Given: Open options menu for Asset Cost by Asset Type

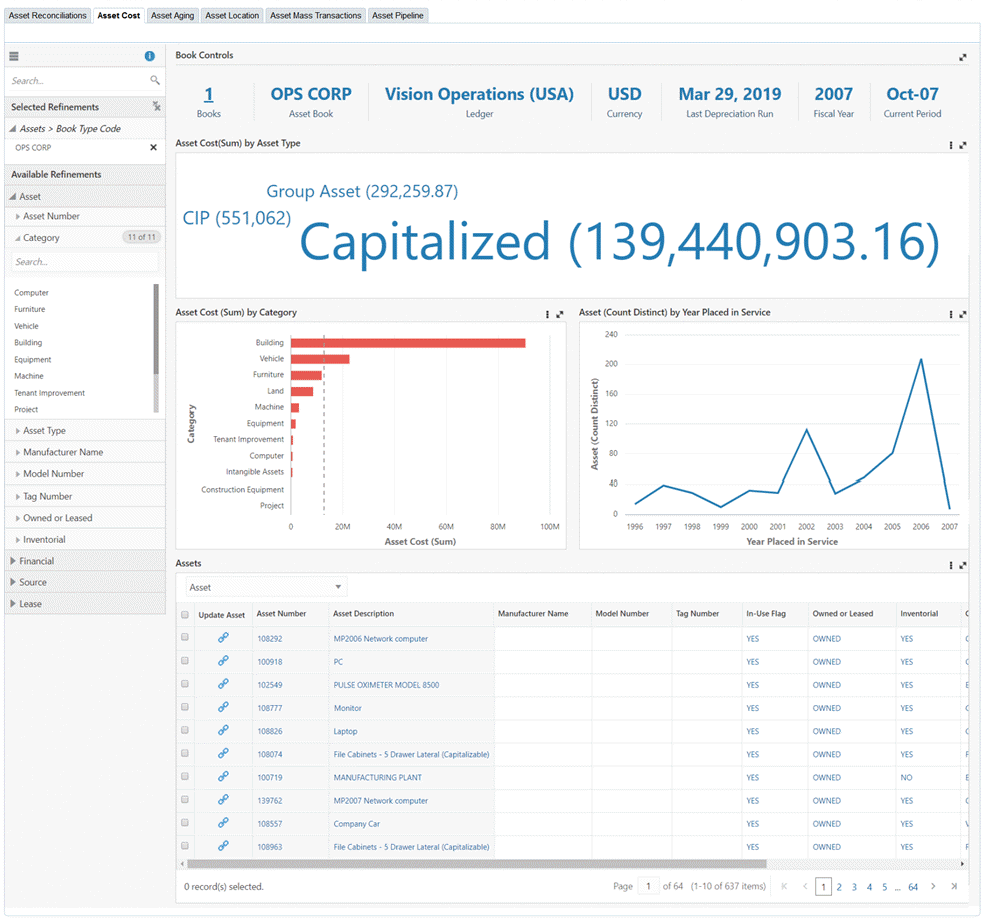Looking at the screenshot, I should point(951,145).
